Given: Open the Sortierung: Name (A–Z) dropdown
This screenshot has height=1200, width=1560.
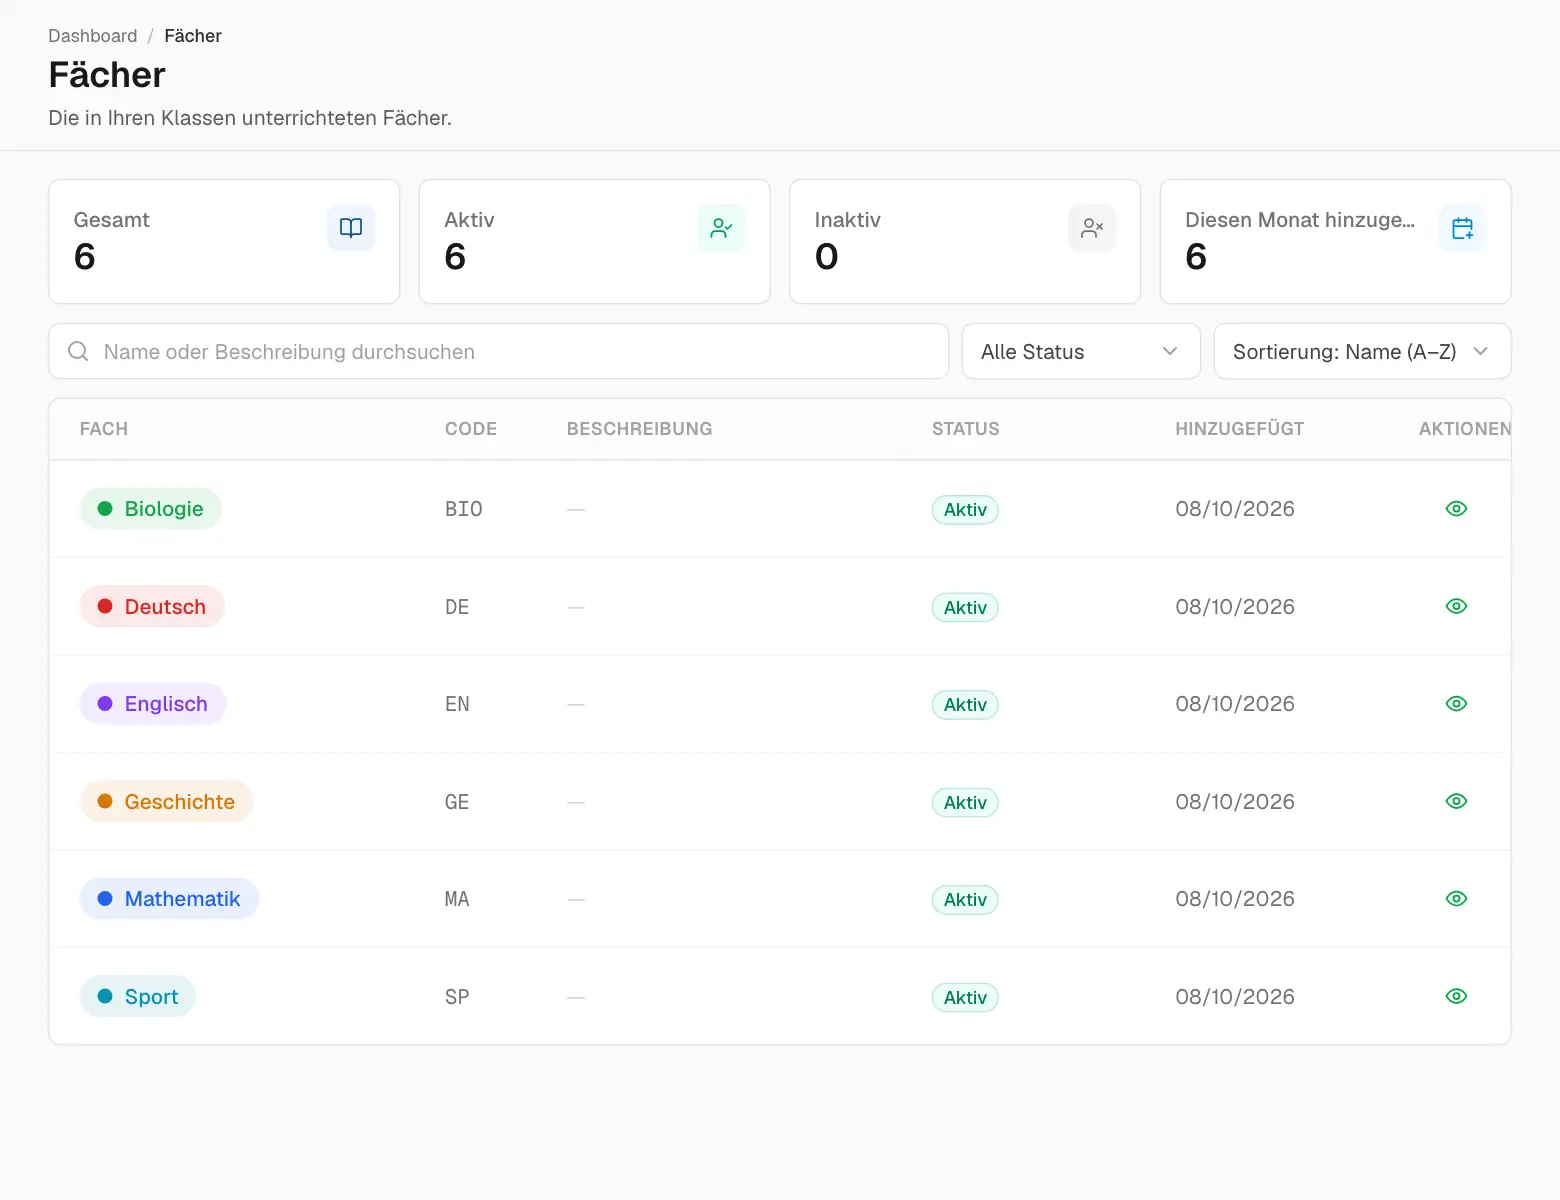Looking at the screenshot, I should click(x=1362, y=351).
